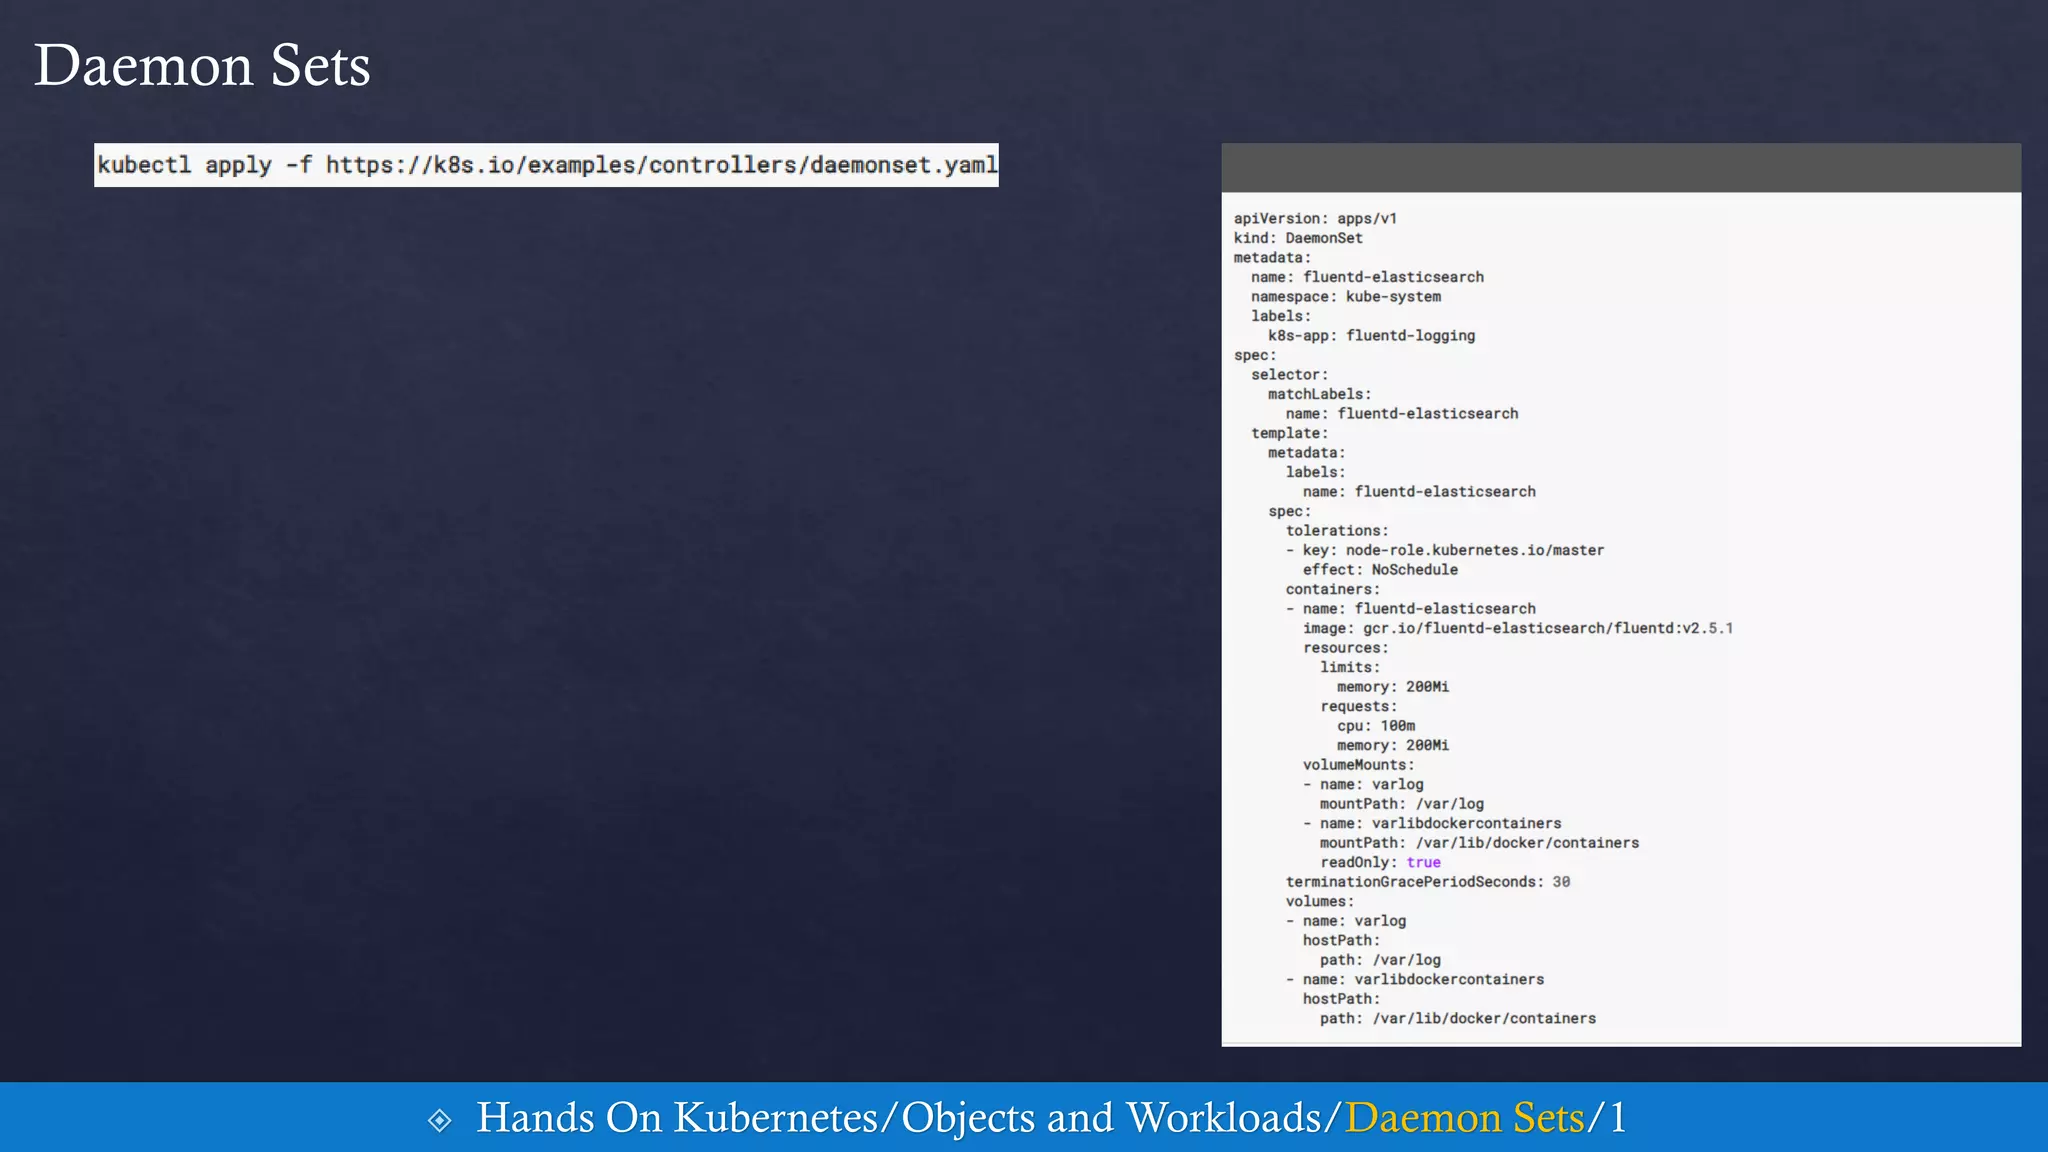Click the 'path: /var/log' line
The height and width of the screenshot is (1152, 2048).
(x=1380, y=960)
